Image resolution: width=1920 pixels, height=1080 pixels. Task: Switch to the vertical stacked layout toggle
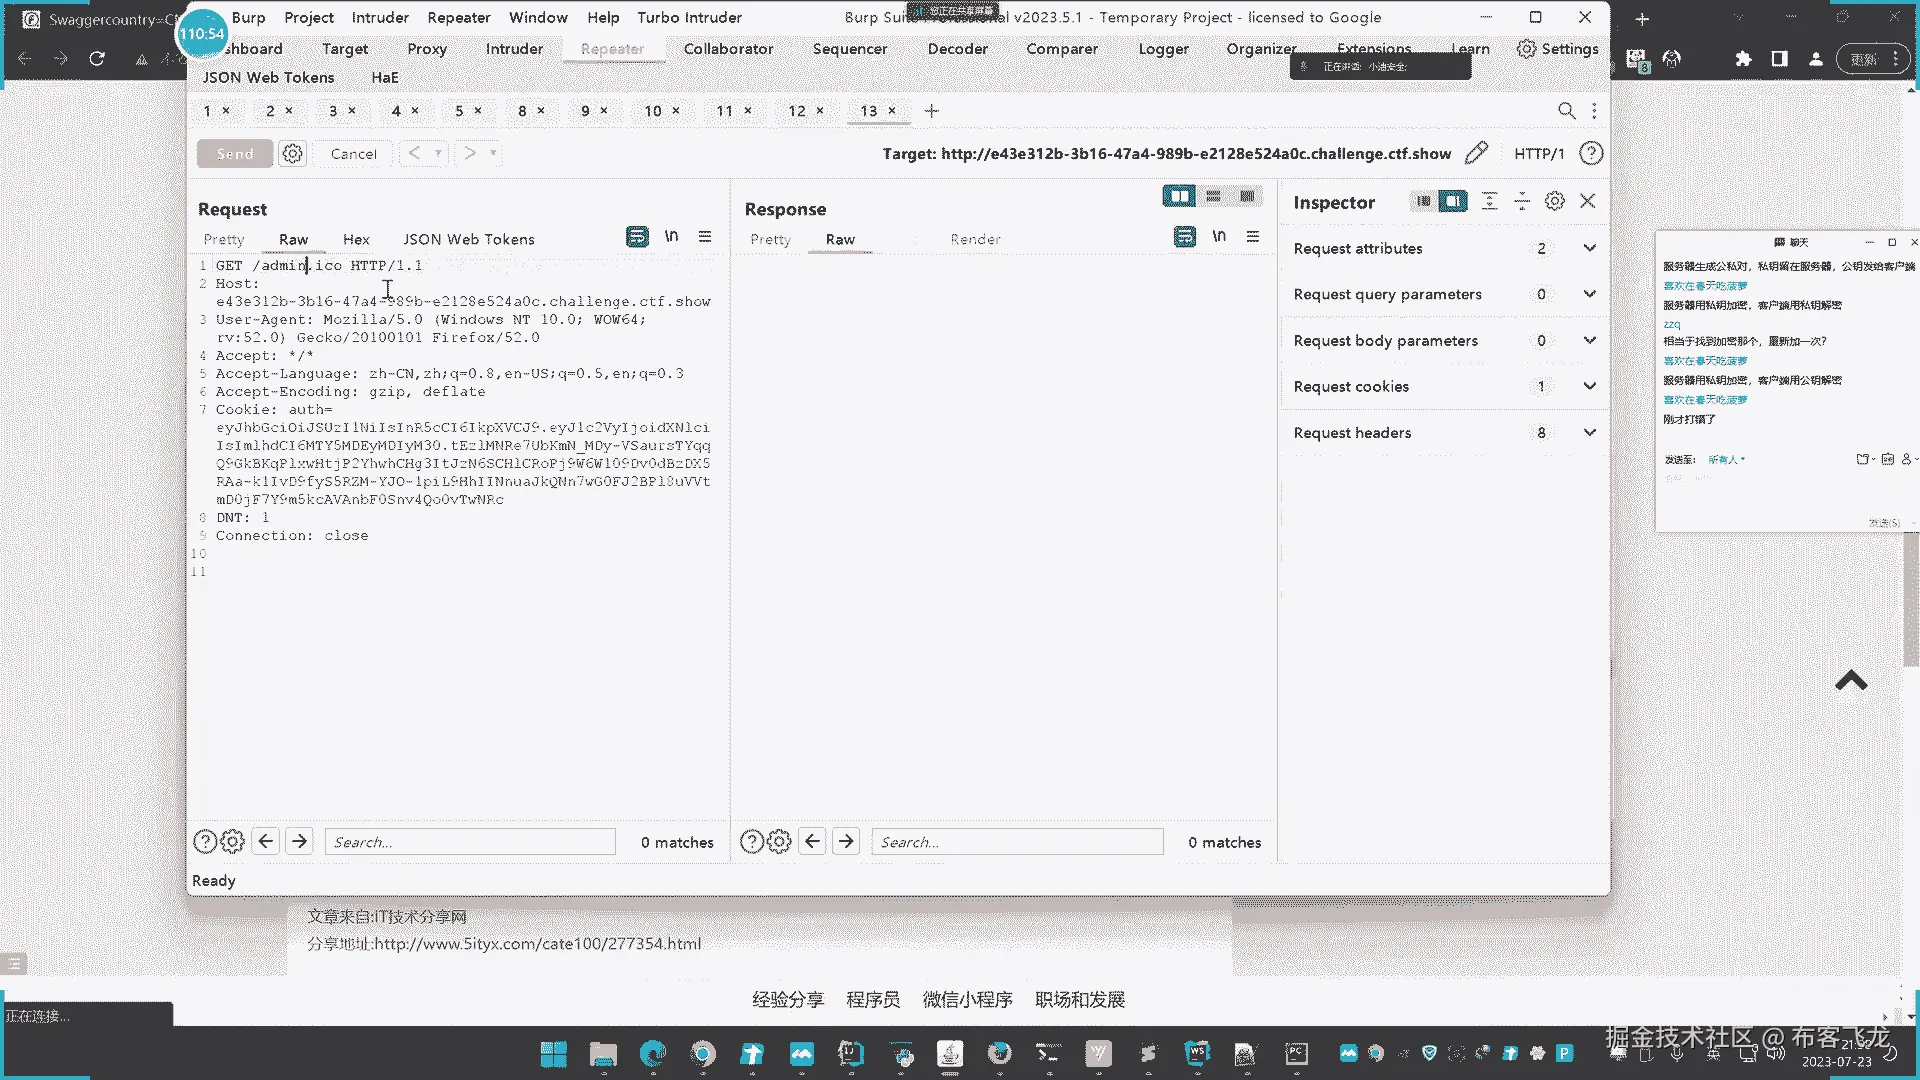[x=1213, y=196]
